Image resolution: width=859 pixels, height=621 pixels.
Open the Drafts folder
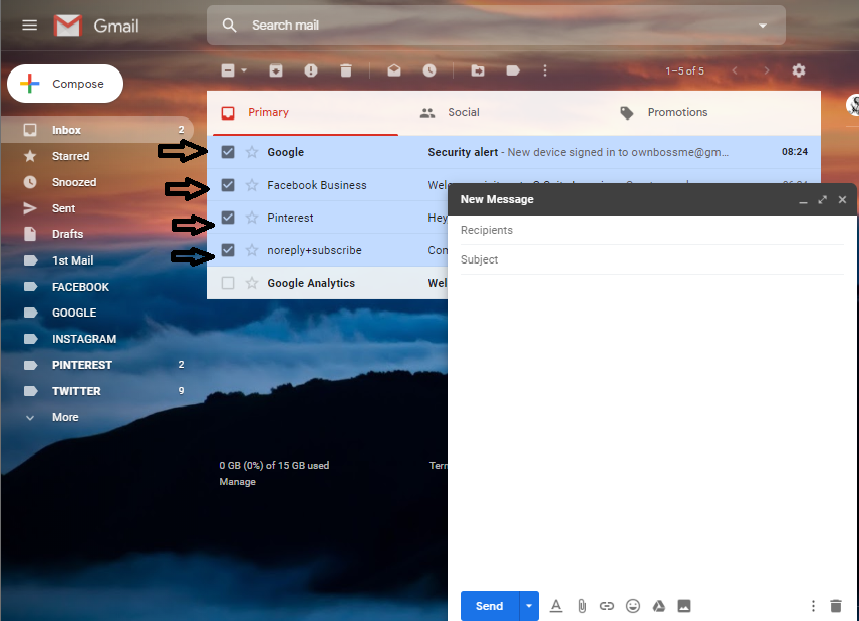point(98,234)
